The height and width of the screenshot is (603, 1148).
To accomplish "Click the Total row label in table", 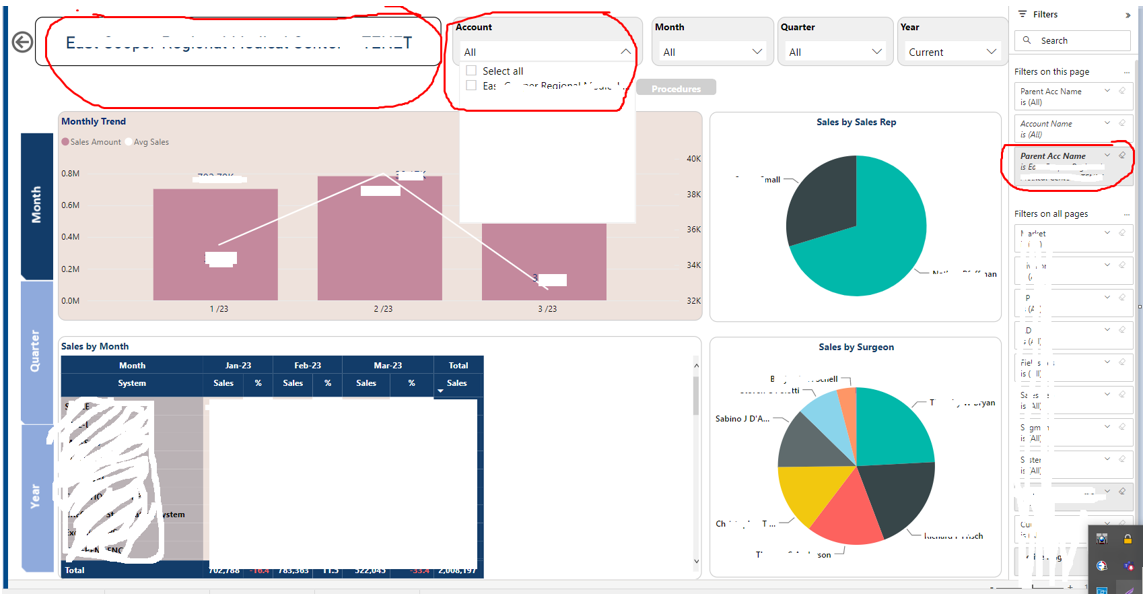I will 75,570.
